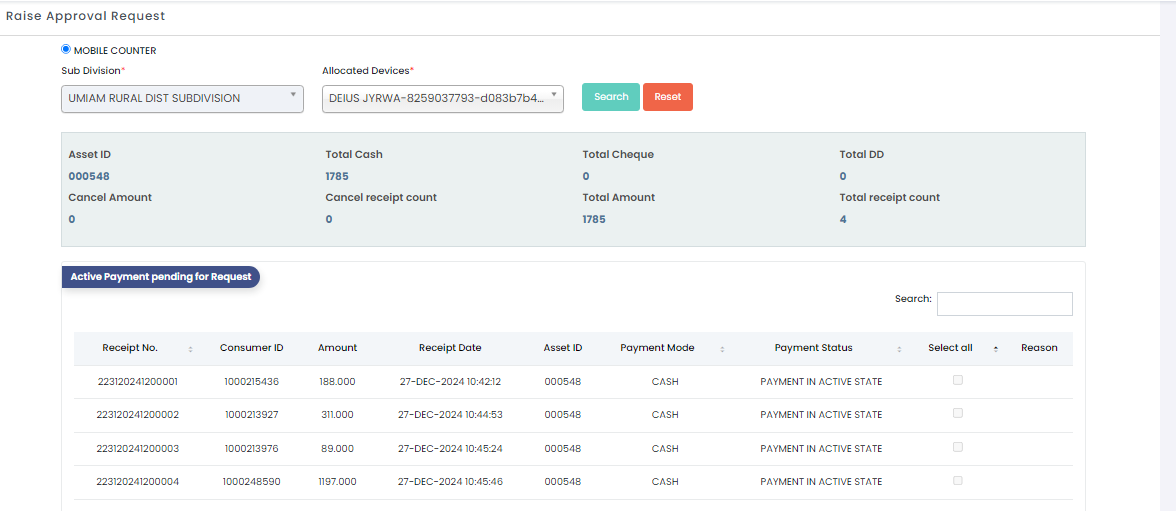Click the Reset button
This screenshot has height=511, width=1176.
point(668,97)
